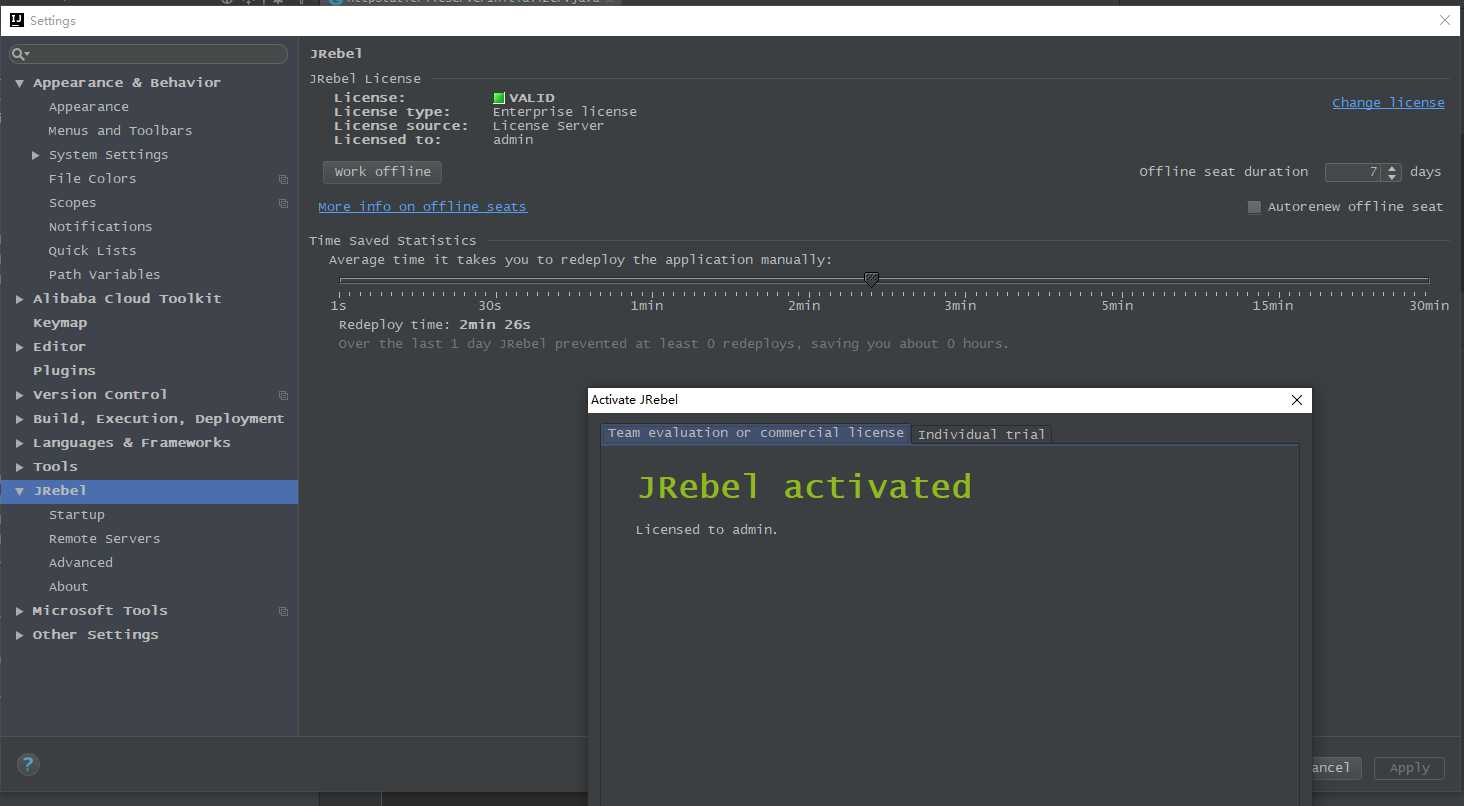Collapse the JRebel settings node
1464x806 pixels.
tap(19, 491)
